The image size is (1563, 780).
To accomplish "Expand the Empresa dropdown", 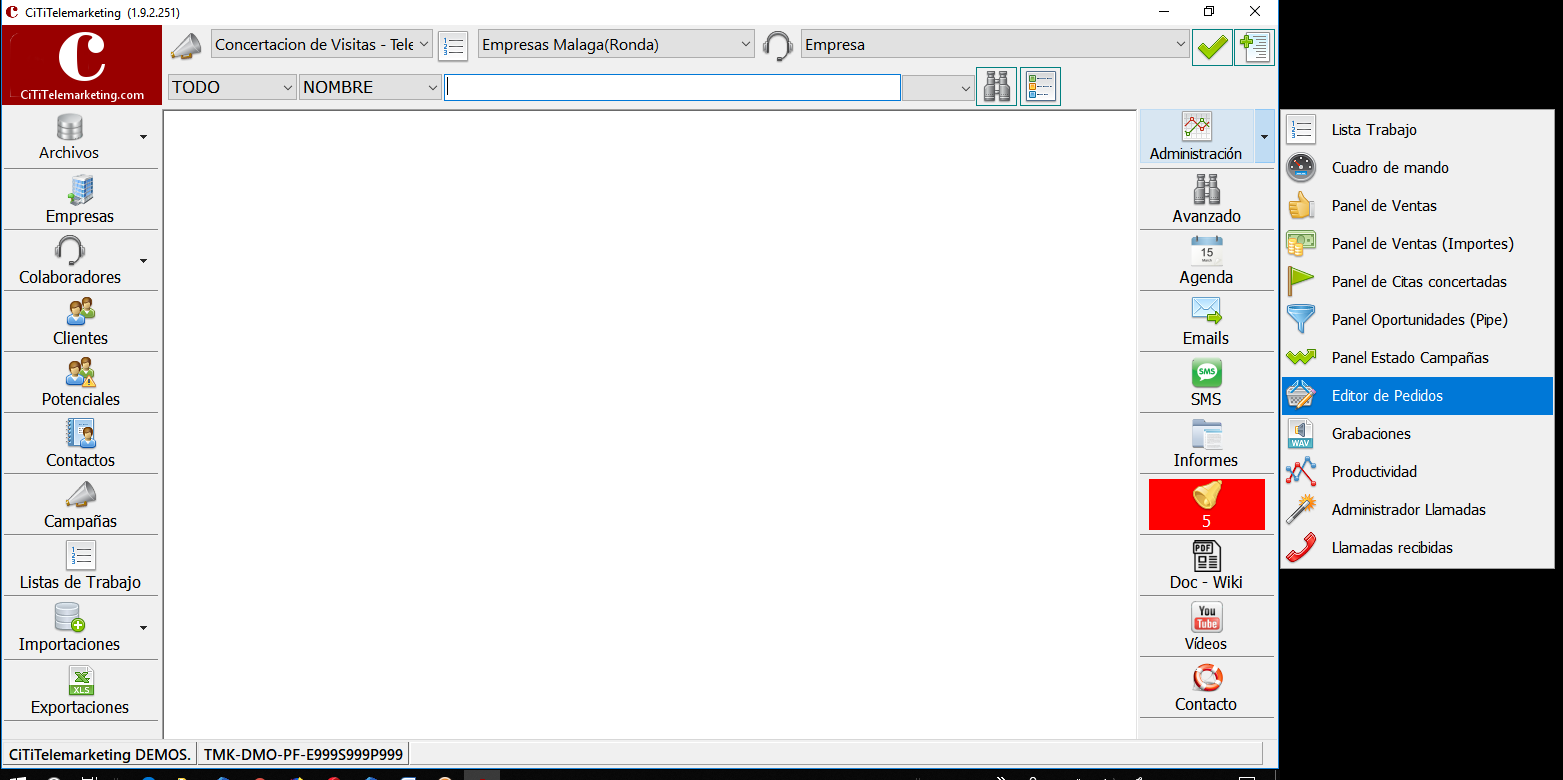I will click(x=995, y=45).
